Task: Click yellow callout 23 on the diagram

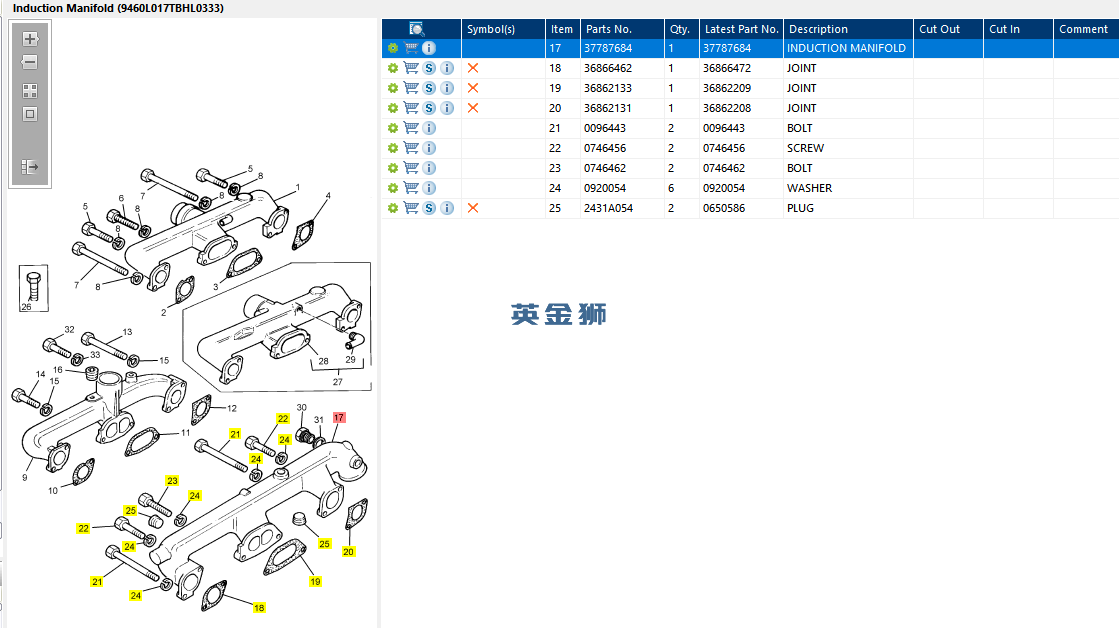Action: 172,481
